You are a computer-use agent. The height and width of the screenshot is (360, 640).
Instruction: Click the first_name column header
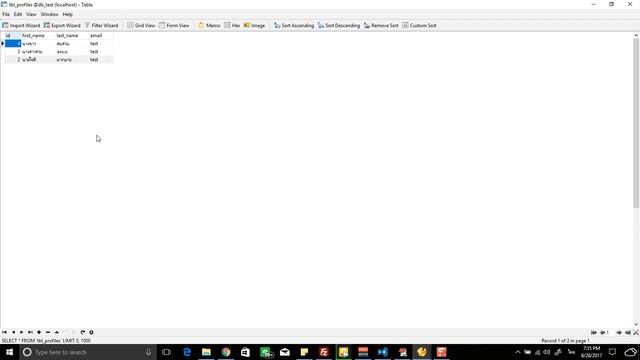click(38, 36)
